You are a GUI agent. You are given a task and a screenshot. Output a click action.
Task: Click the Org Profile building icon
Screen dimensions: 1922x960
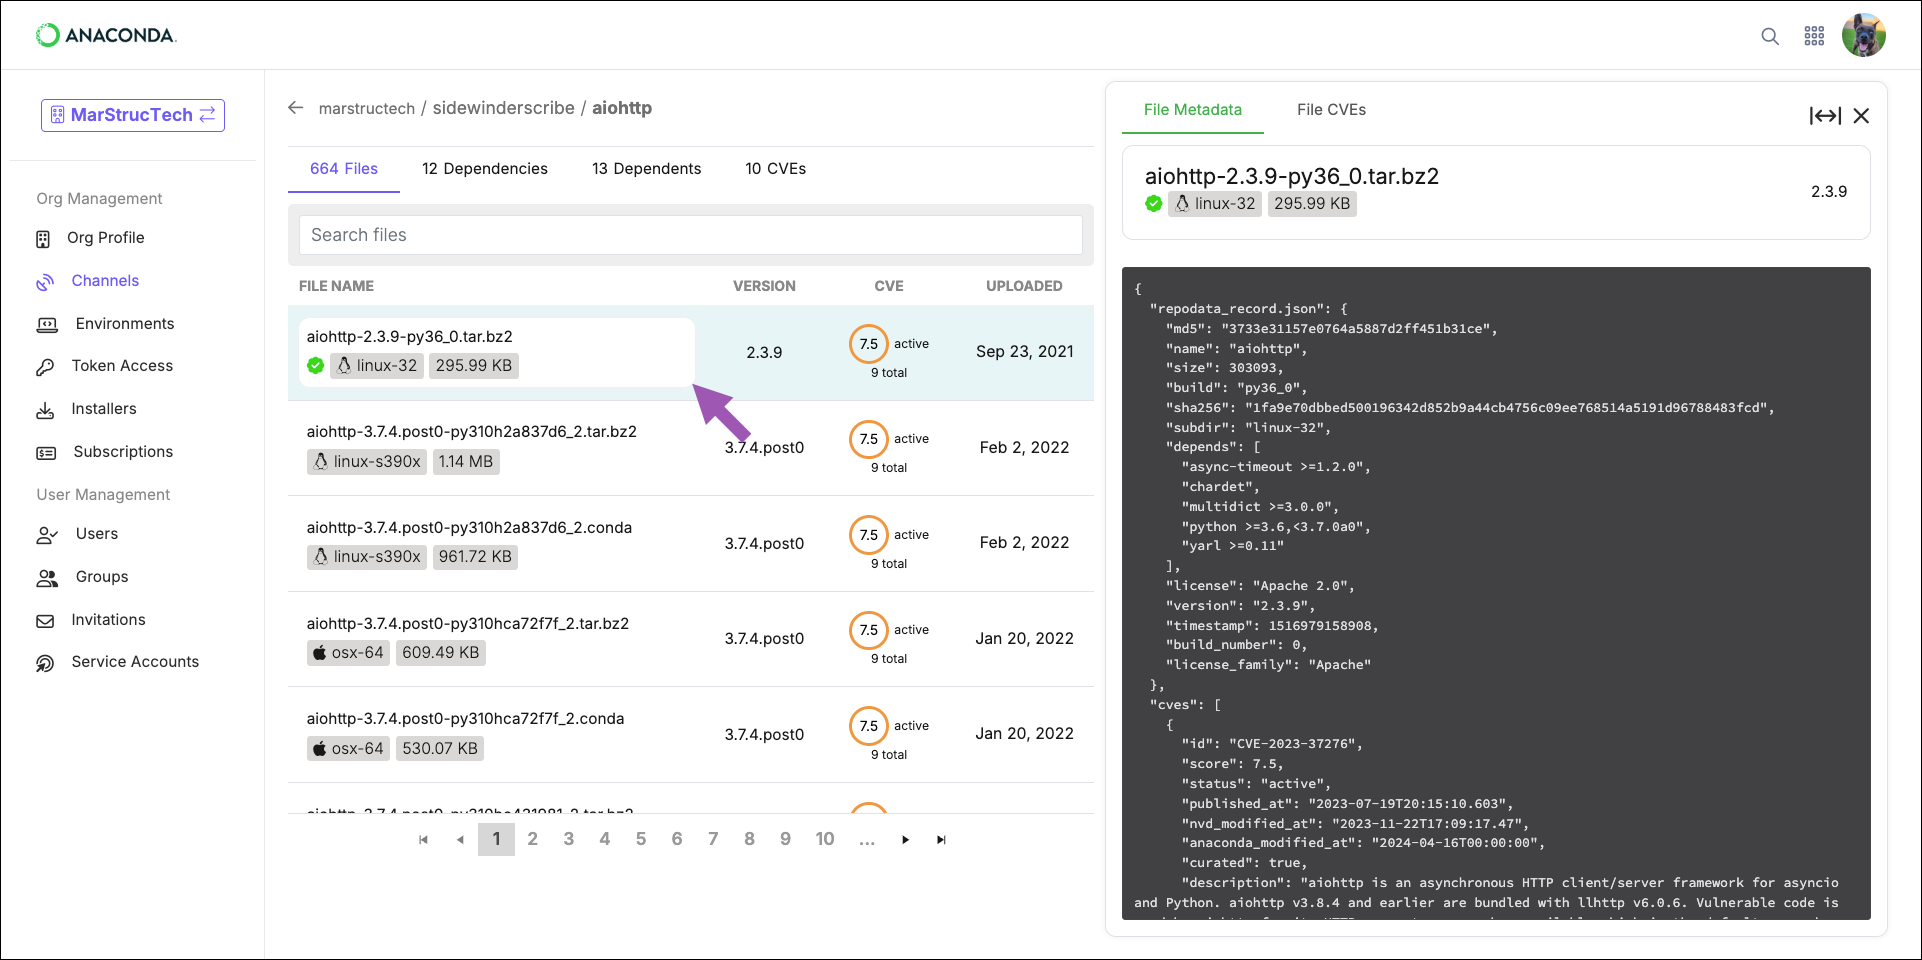pos(43,239)
